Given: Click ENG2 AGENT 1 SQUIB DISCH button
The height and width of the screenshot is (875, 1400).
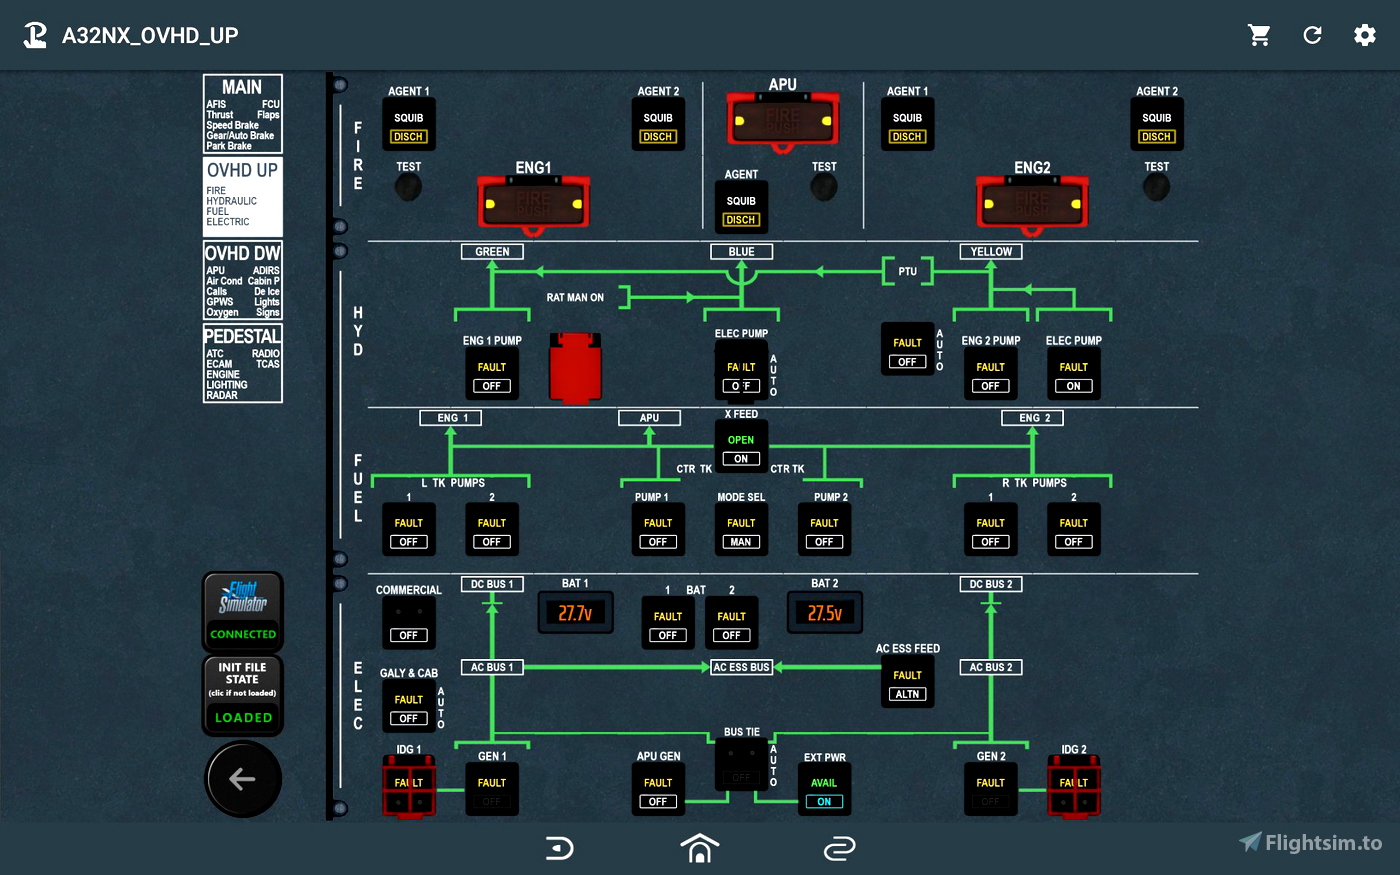Looking at the screenshot, I should (907, 125).
